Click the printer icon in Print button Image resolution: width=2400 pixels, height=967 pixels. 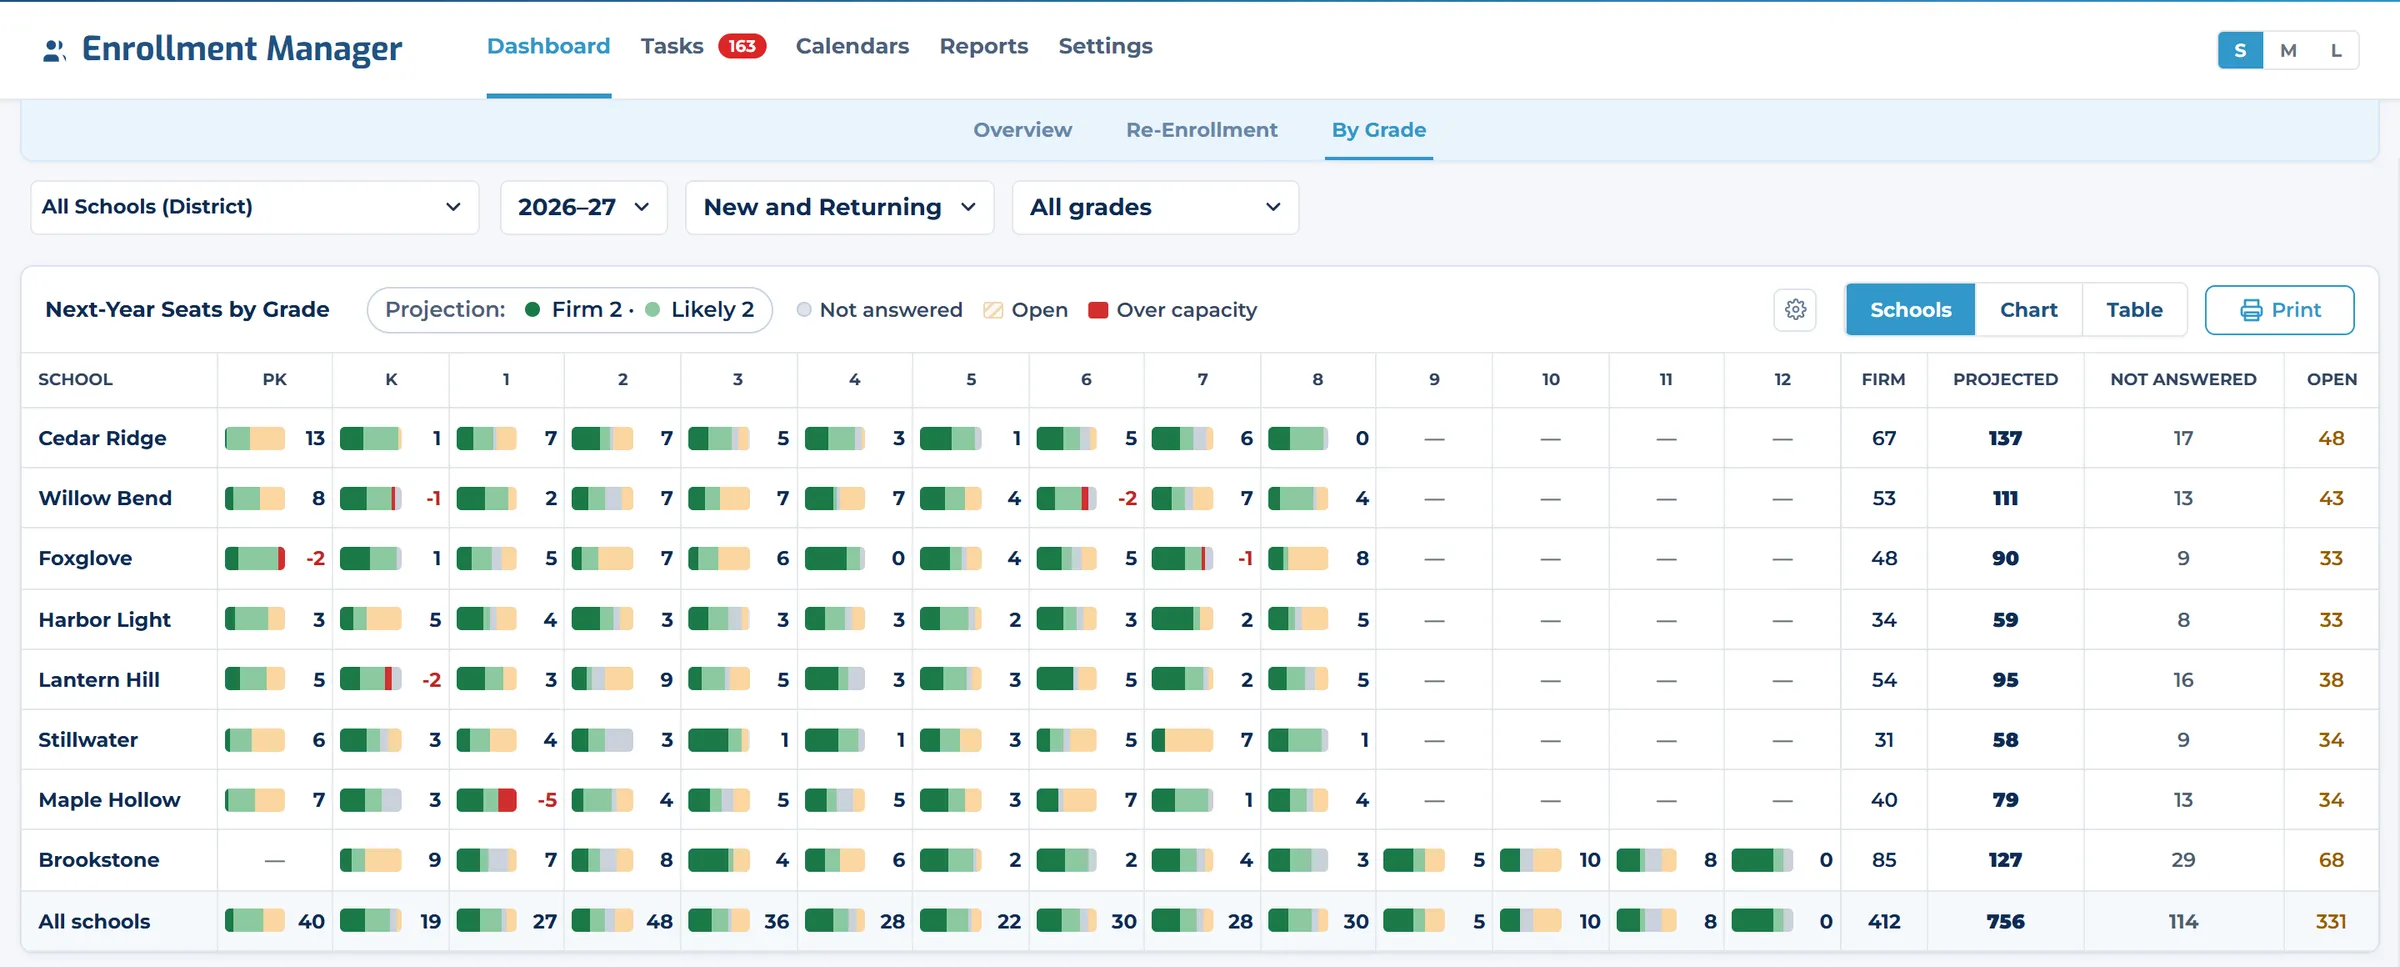(2251, 310)
